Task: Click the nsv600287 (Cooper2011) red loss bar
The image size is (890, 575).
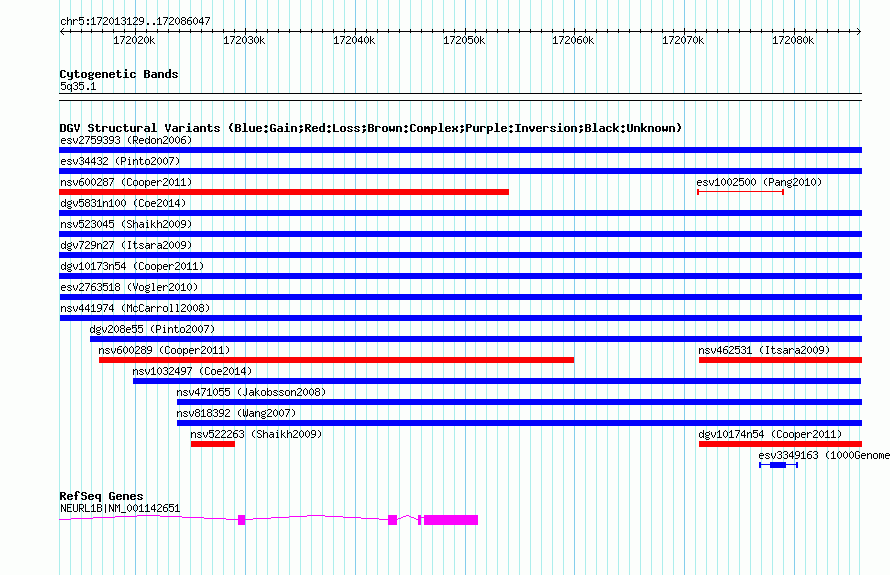Action: (284, 192)
